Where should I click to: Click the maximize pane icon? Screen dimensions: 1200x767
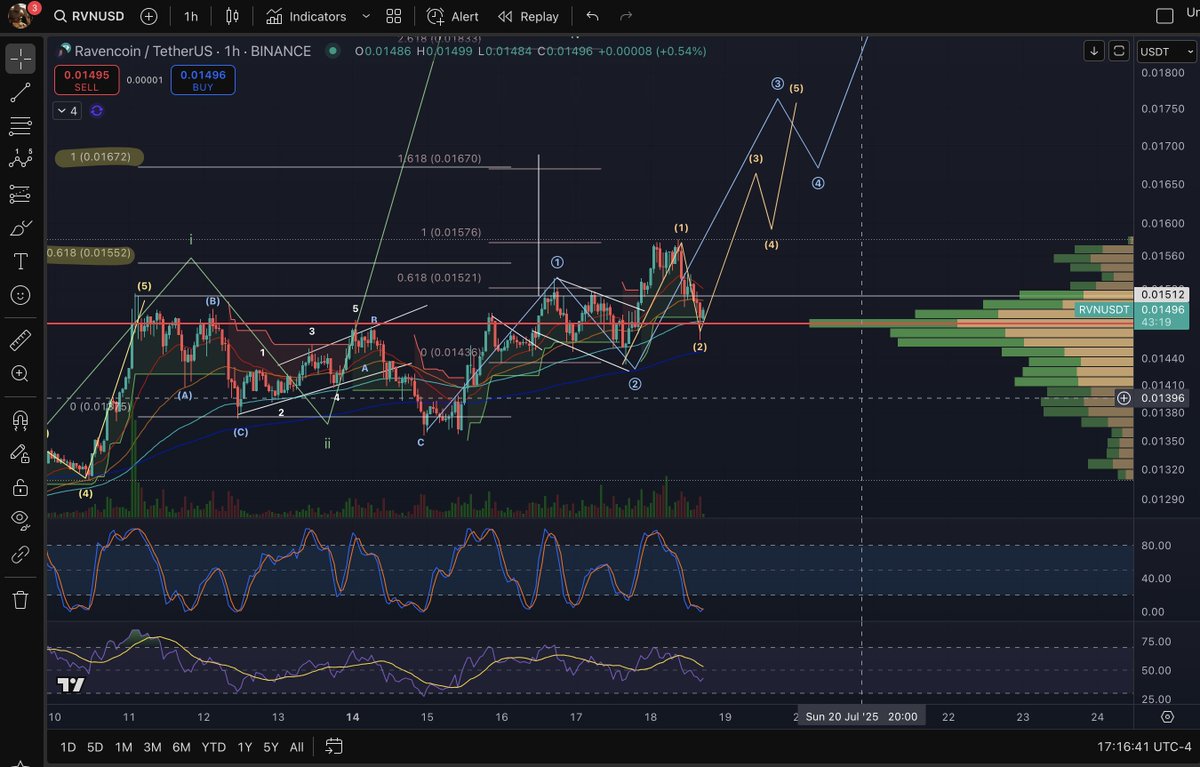click(1119, 50)
